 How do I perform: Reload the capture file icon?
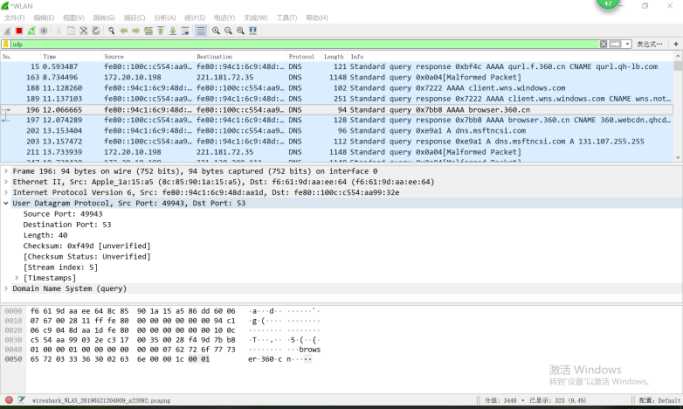tap(95, 30)
